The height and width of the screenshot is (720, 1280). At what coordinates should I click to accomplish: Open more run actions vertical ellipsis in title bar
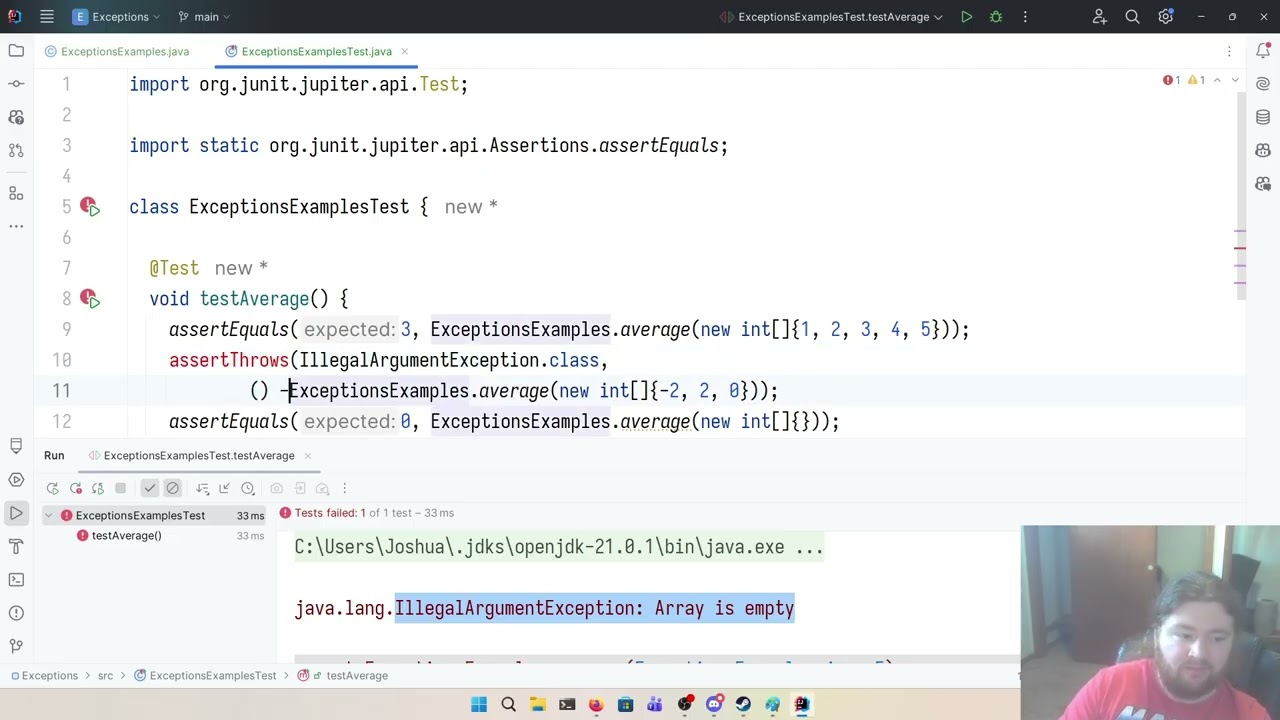point(1025,17)
